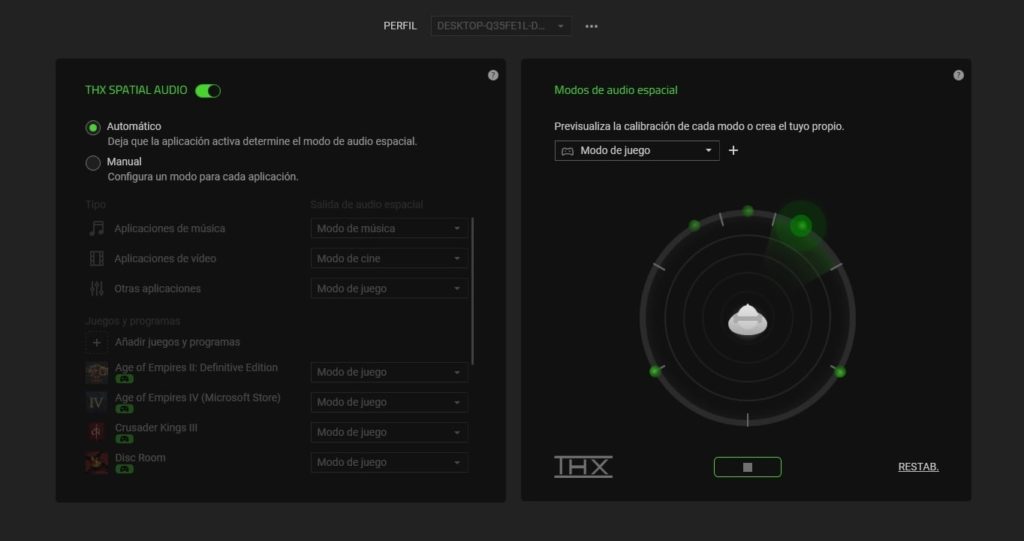Click the Aplicaciones de vídeo label

[x=165, y=259]
